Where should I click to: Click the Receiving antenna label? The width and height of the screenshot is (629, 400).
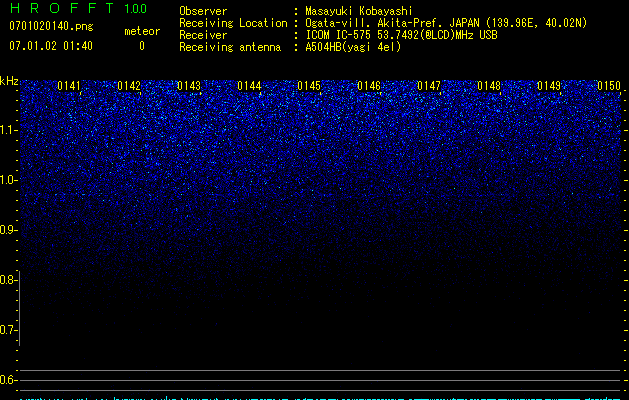coord(230,47)
